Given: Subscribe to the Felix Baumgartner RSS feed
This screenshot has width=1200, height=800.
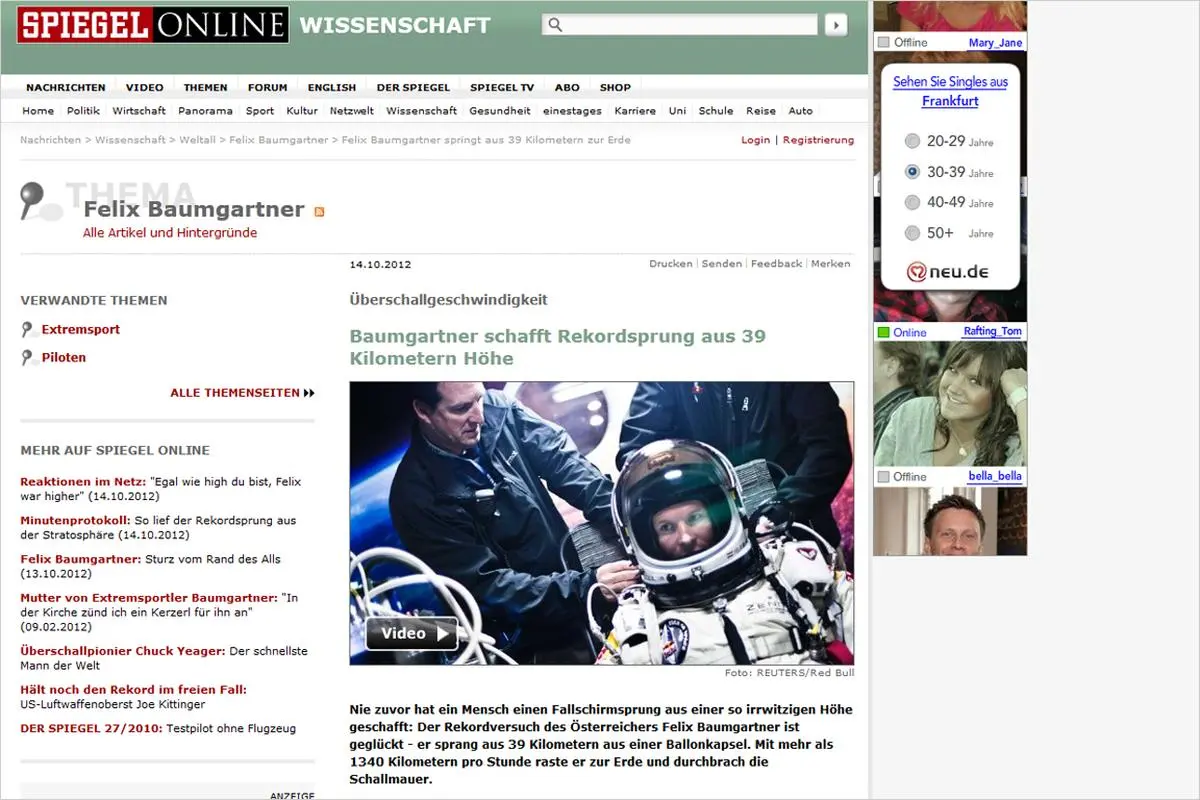Looking at the screenshot, I should click(319, 211).
